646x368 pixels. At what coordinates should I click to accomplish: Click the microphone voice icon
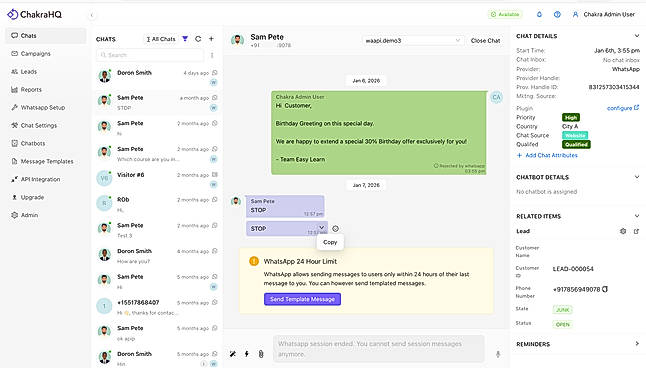point(498,354)
